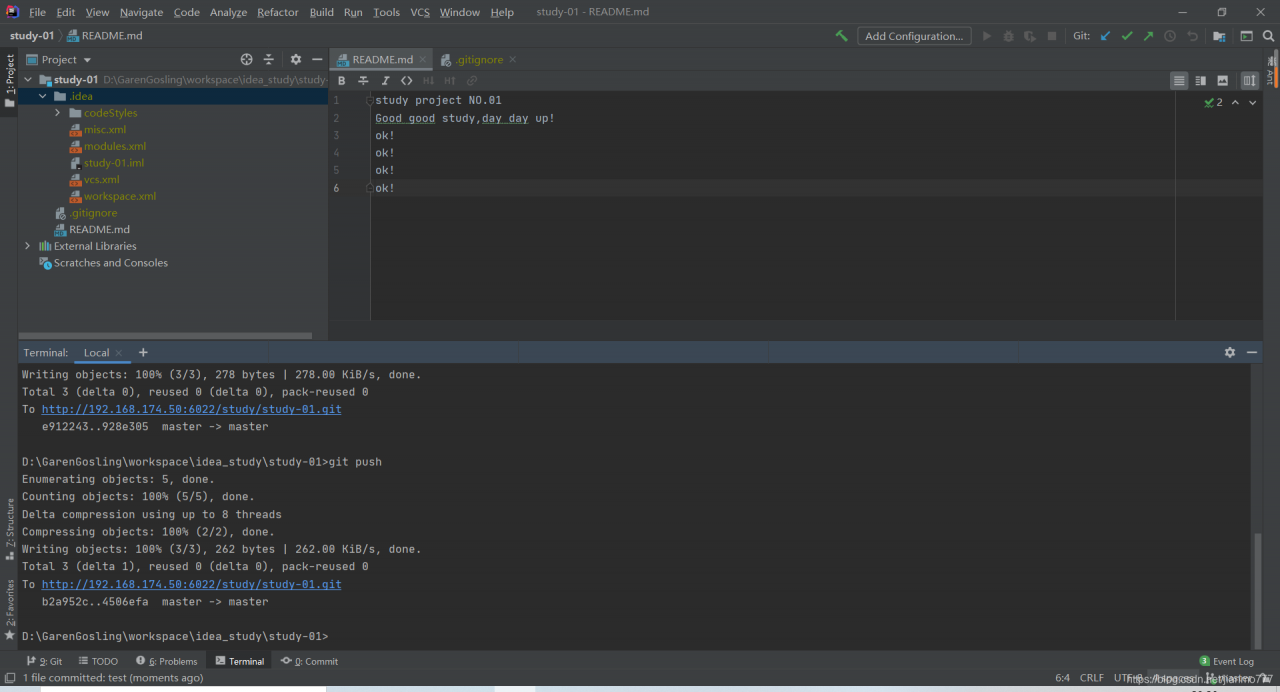1280x692 pixels.
Task: Click the locate file crosshair icon
Action: click(247, 60)
